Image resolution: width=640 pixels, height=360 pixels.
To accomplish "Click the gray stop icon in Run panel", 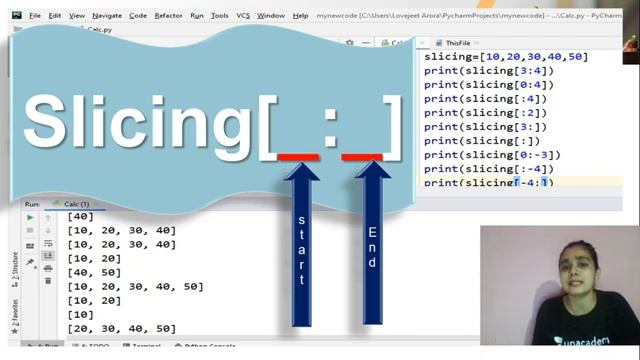I will (30, 231).
